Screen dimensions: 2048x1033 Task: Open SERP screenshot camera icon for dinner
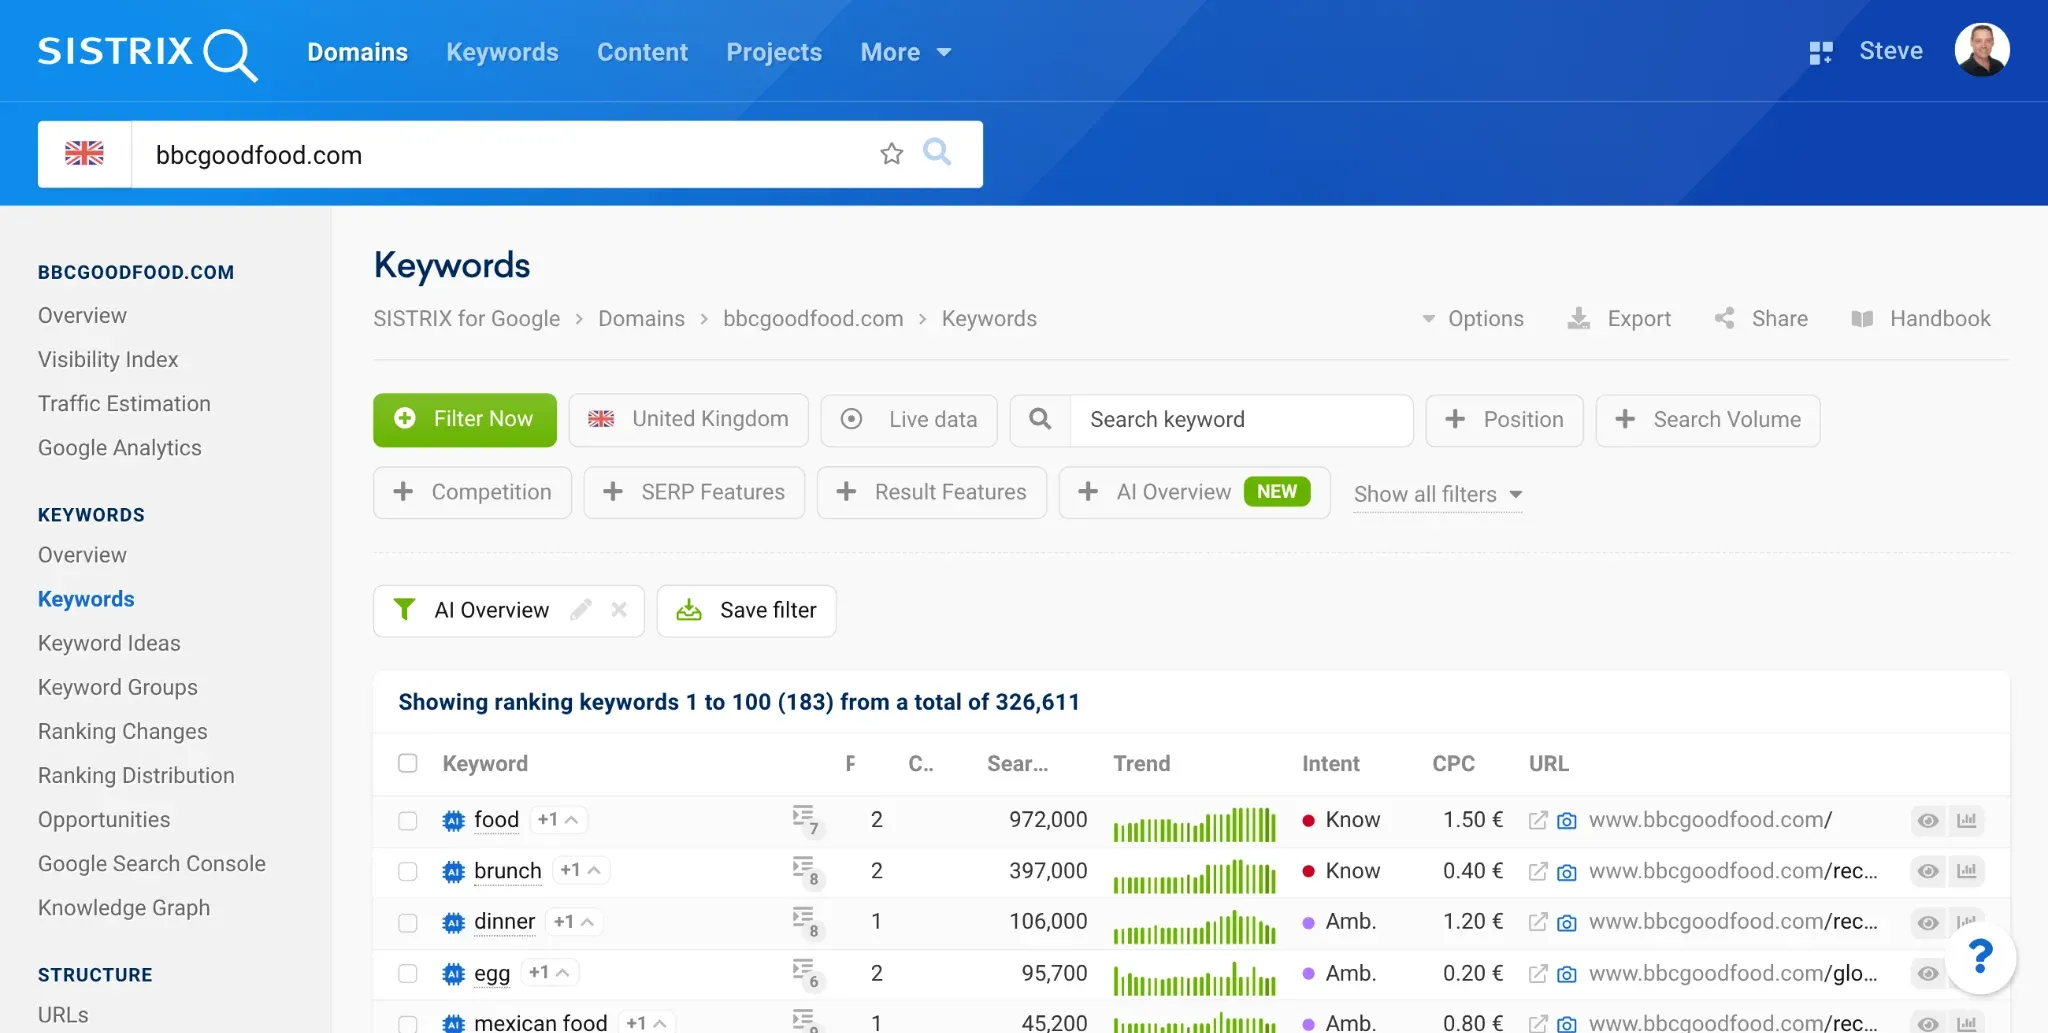pyautogui.click(x=1567, y=923)
